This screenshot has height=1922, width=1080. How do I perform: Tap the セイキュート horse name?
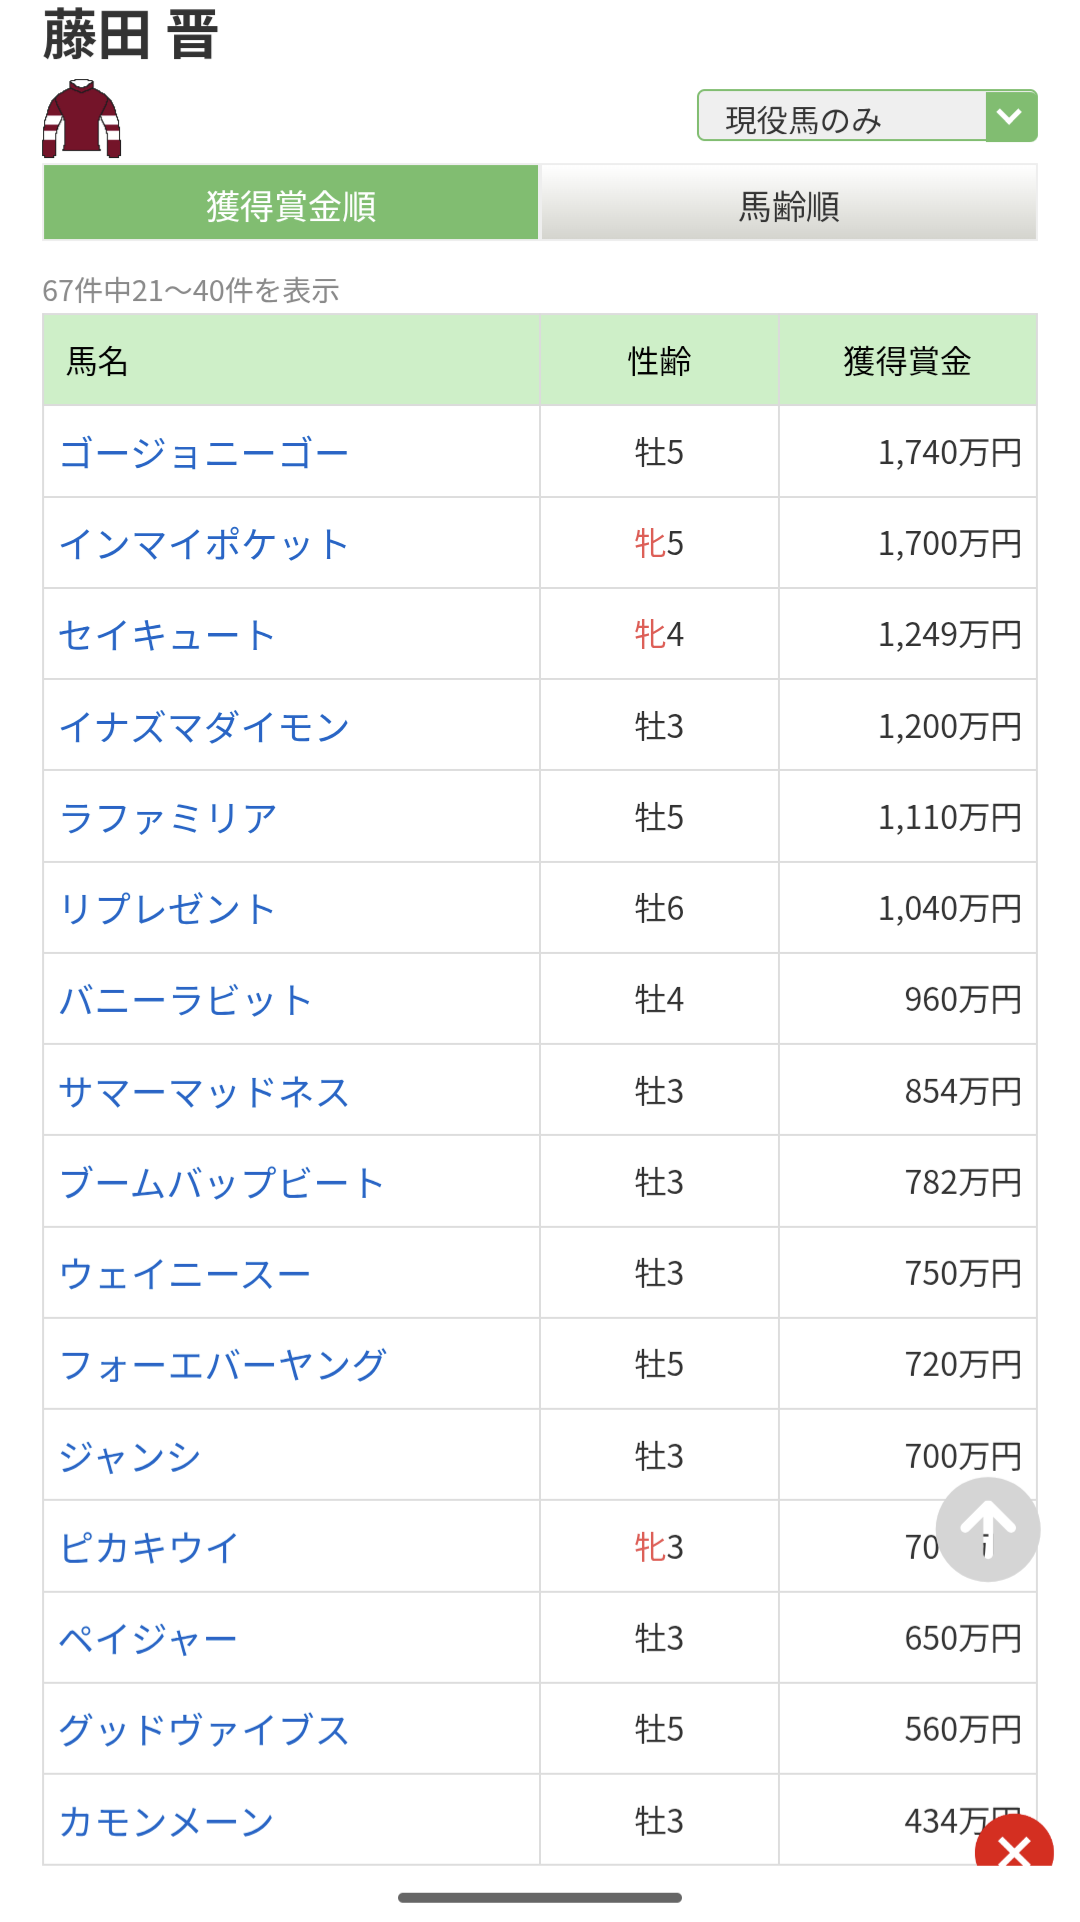pos(167,635)
